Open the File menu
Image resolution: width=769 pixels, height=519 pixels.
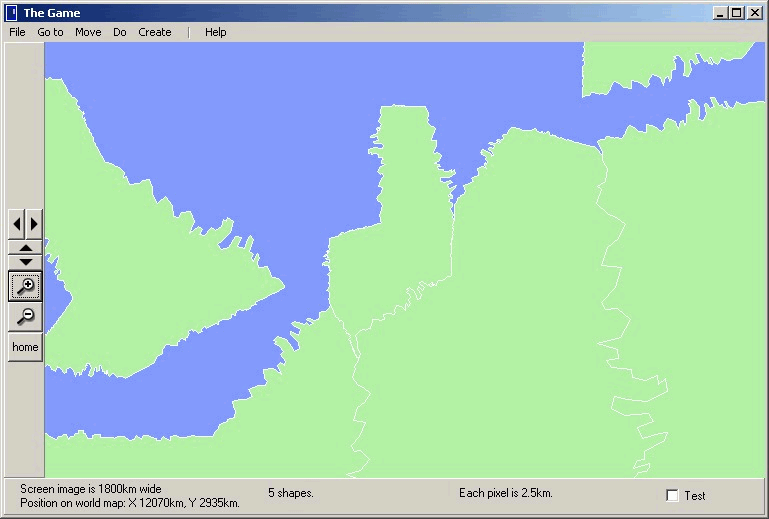click(17, 32)
